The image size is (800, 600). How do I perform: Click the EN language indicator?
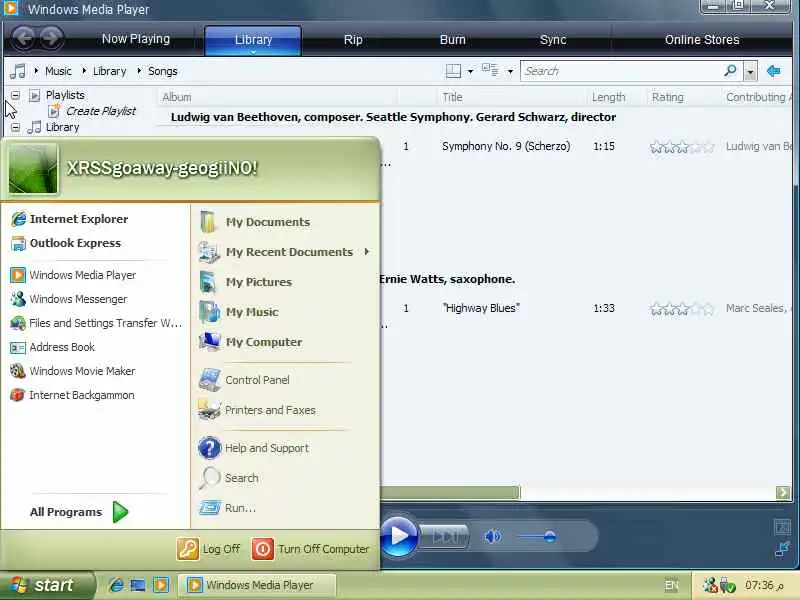[x=671, y=585]
